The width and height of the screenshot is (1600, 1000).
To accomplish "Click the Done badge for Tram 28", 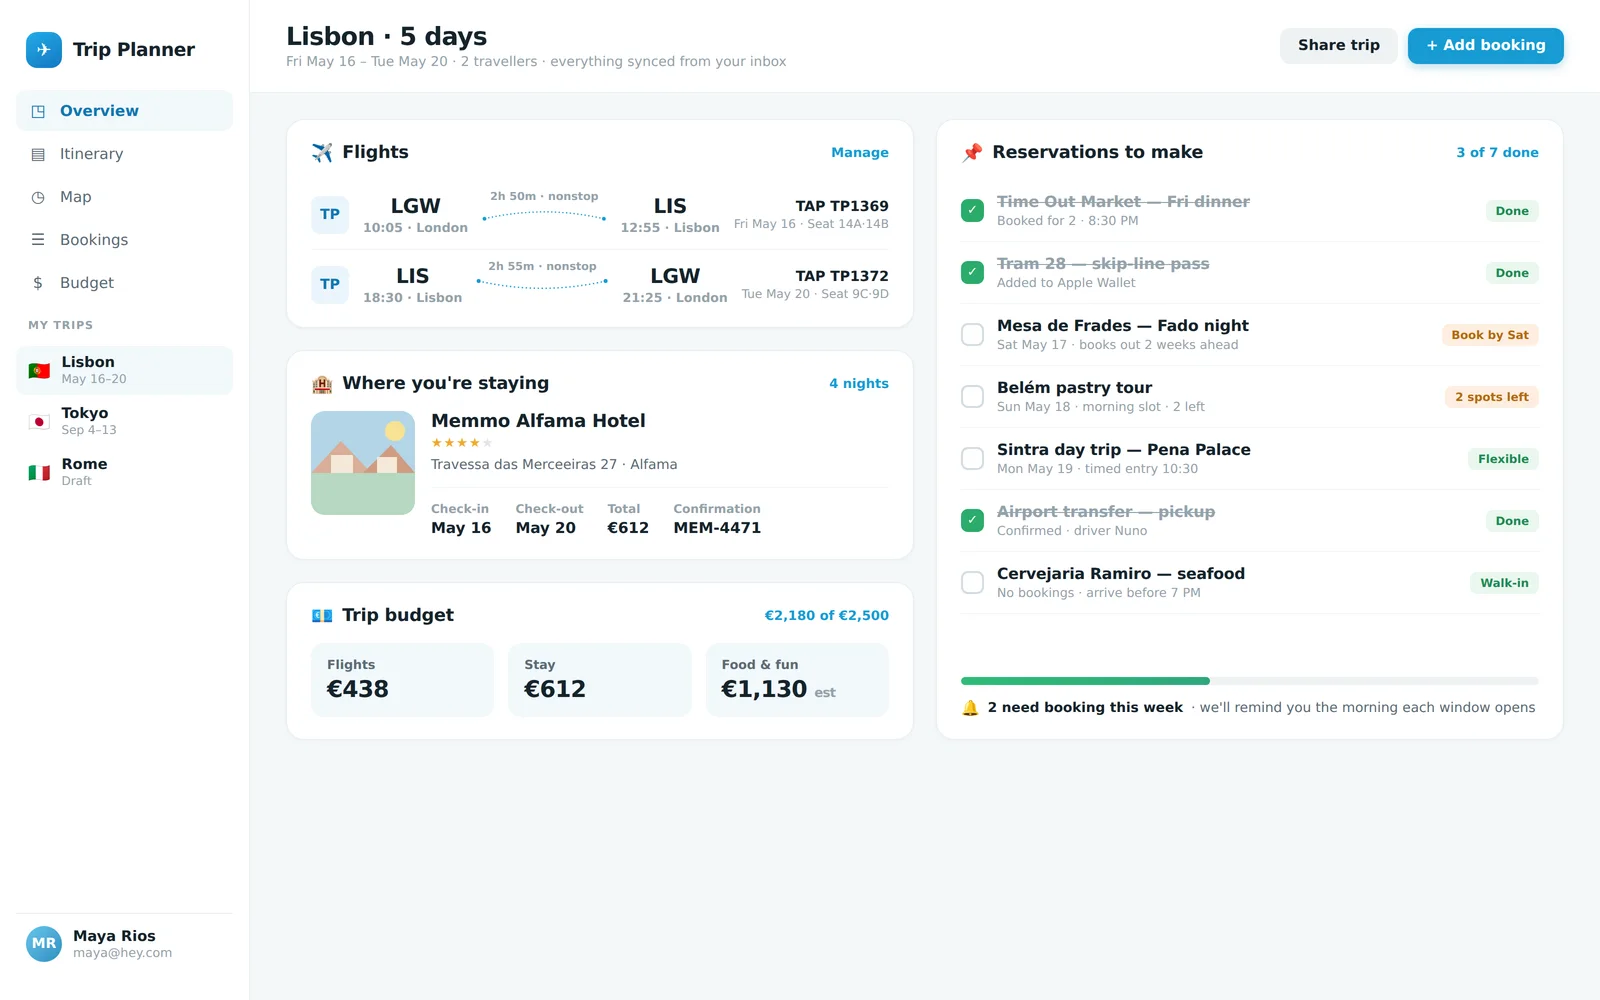I will pyautogui.click(x=1512, y=273).
